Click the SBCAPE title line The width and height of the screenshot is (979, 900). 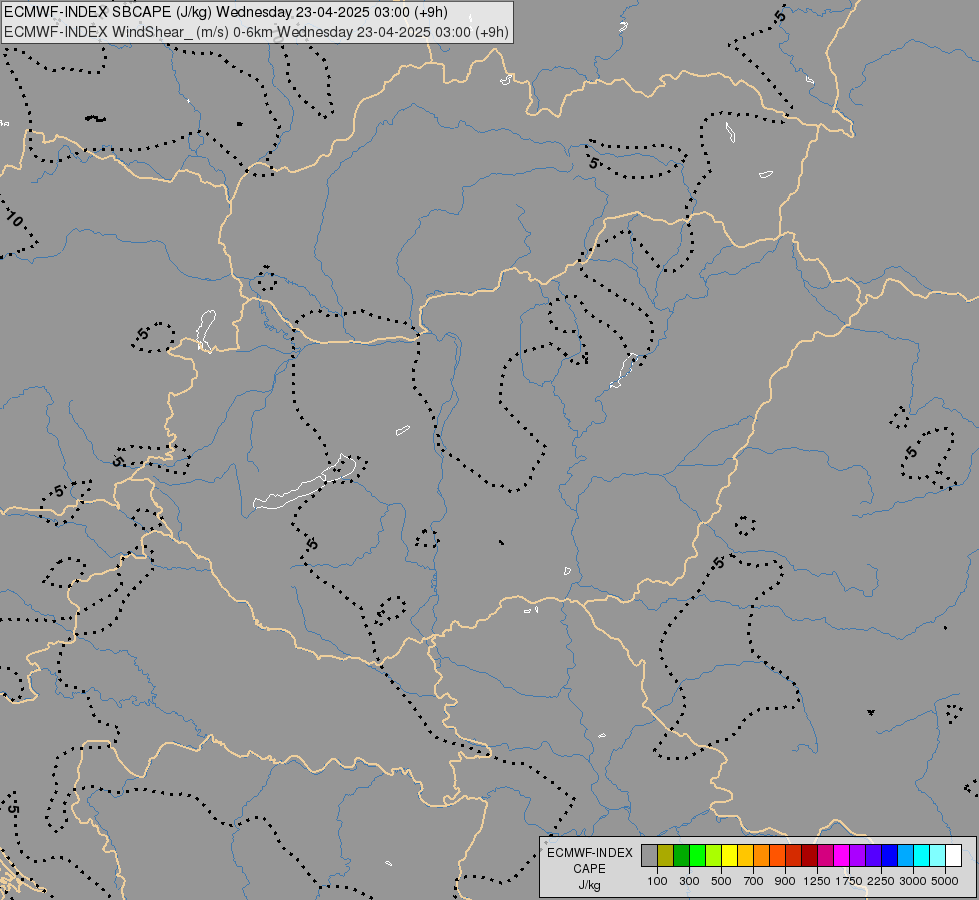[225, 12]
